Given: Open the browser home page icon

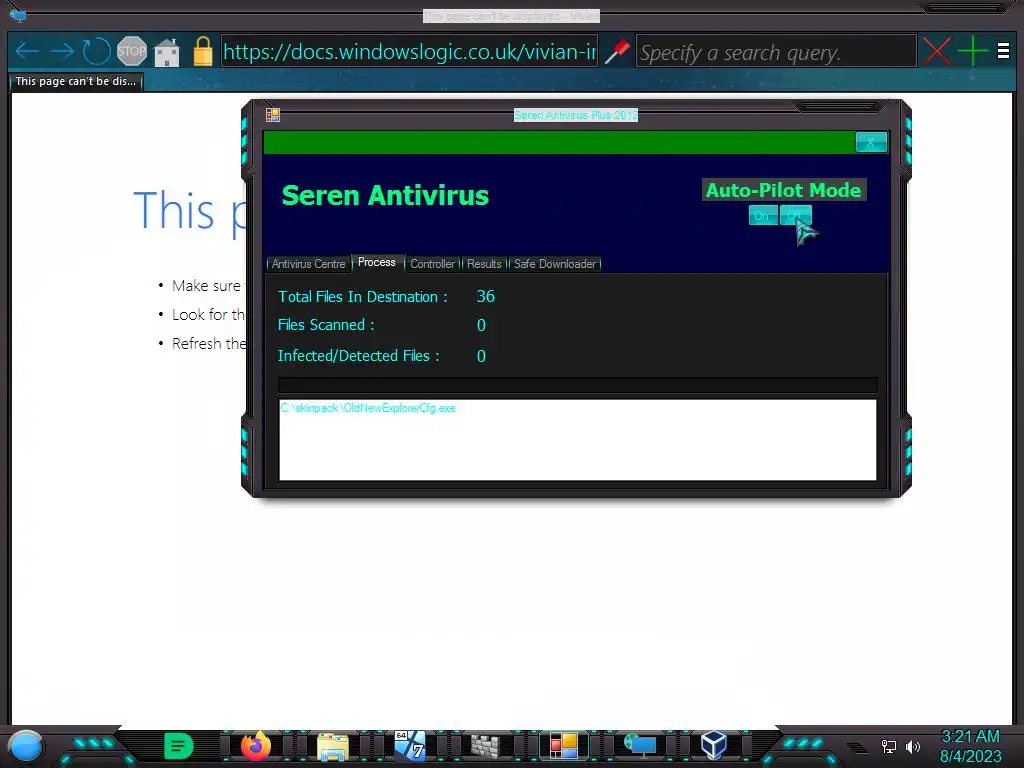Looking at the screenshot, I should pyautogui.click(x=167, y=52).
